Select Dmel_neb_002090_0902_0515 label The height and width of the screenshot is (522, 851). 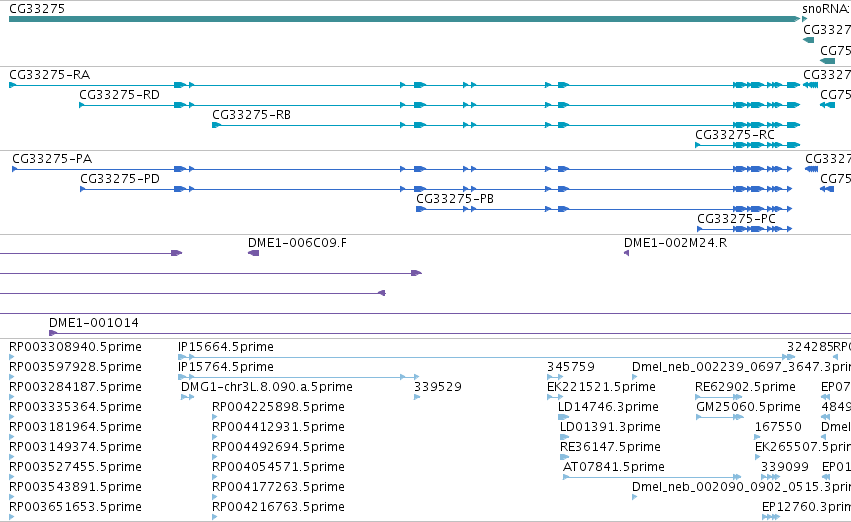741,487
